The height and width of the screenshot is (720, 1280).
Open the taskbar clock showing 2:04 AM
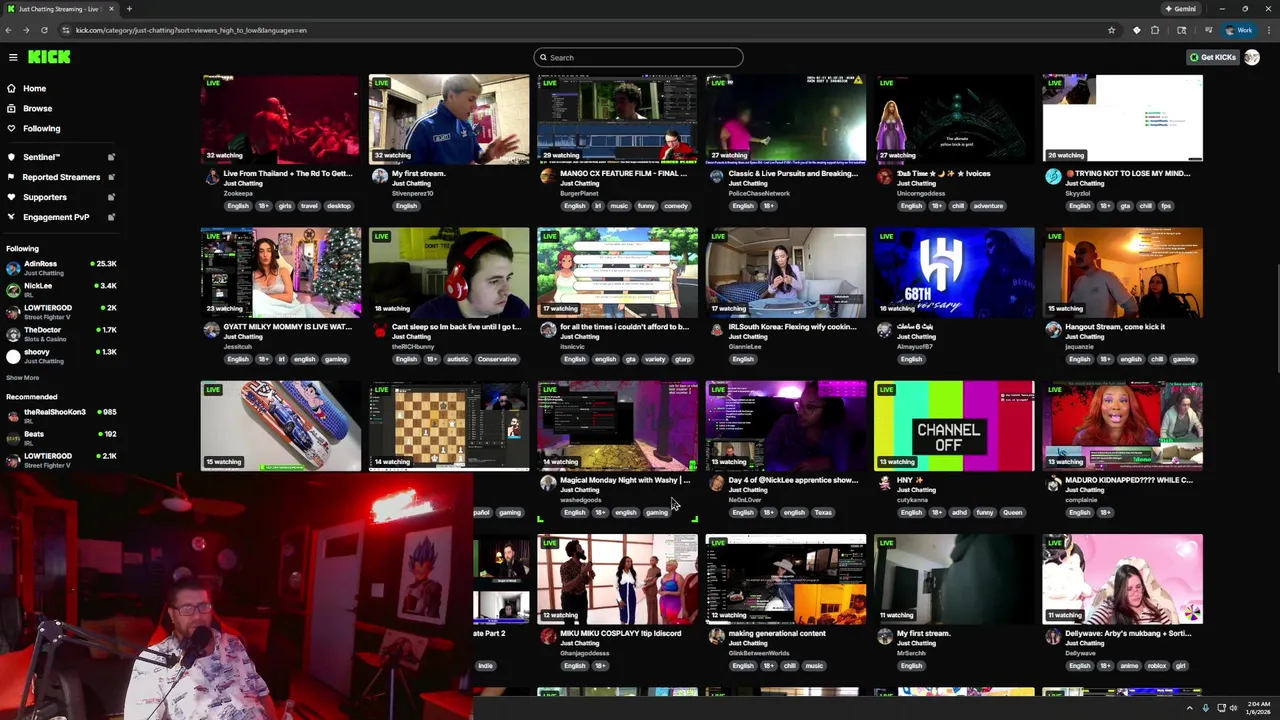pos(1258,708)
